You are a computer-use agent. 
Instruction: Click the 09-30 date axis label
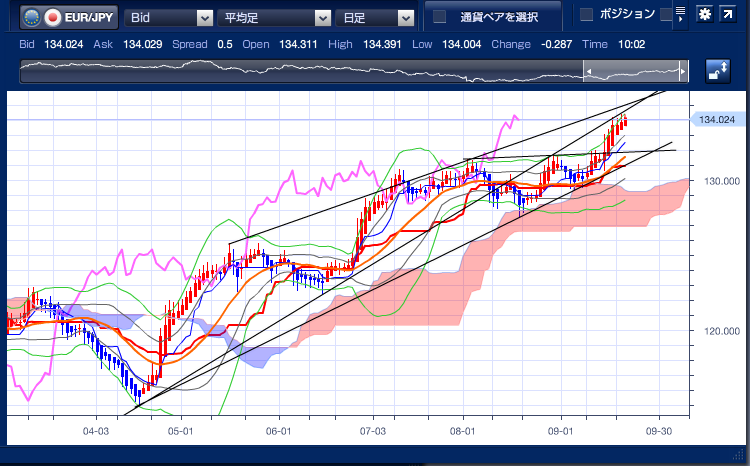click(659, 431)
